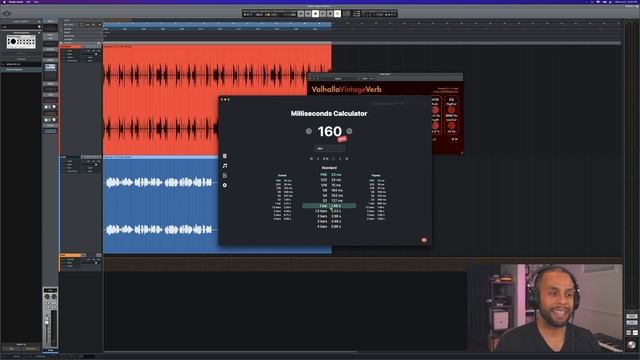Adjust the channel volume fader at bottom left
The height and width of the screenshot is (360, 640).
click(47, 322)
